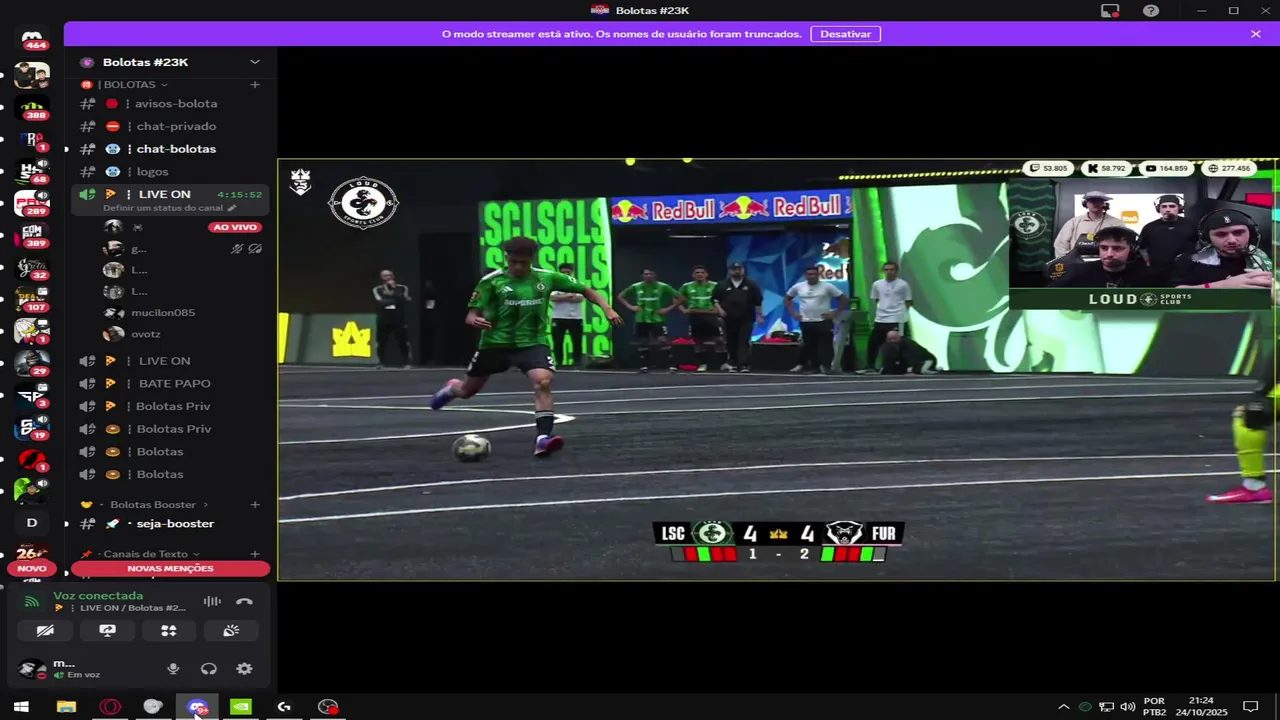Open the server icon with badge 32

[x=32, y=267]
